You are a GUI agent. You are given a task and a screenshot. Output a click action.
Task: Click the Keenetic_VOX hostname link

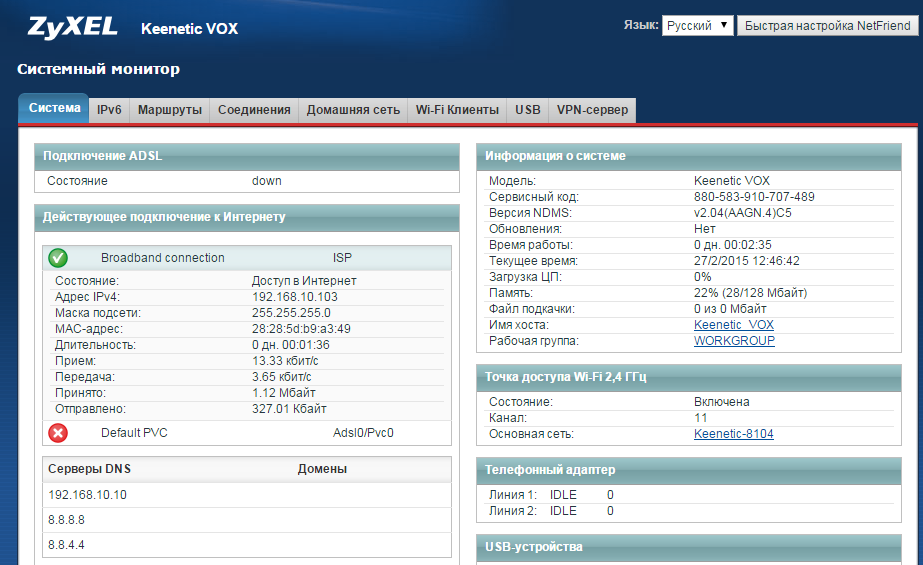pyautogui.click(x=733, y=325)
